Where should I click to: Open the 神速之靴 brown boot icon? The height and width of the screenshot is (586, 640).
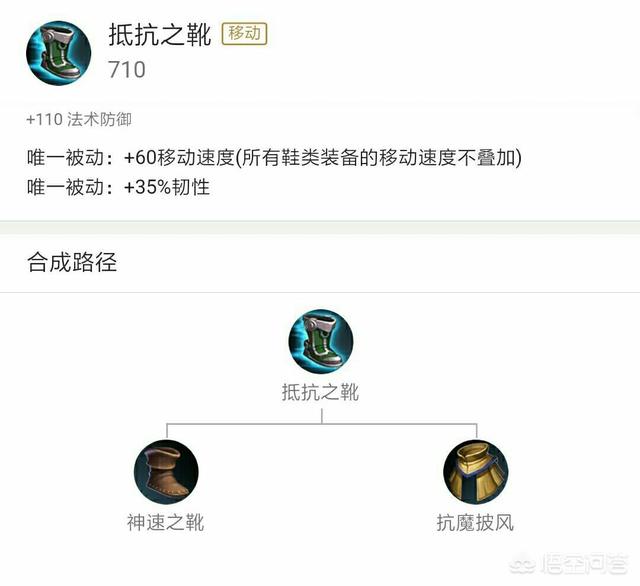166,472
